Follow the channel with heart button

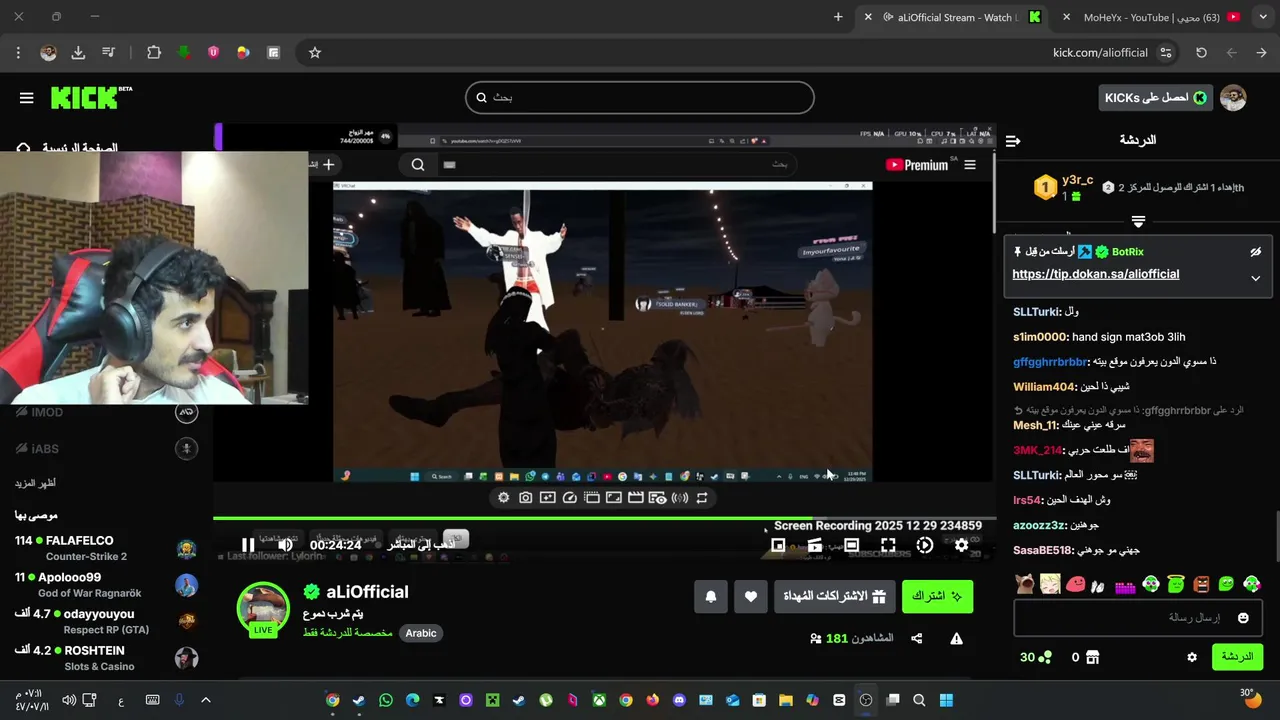click(x=751, y=596)
